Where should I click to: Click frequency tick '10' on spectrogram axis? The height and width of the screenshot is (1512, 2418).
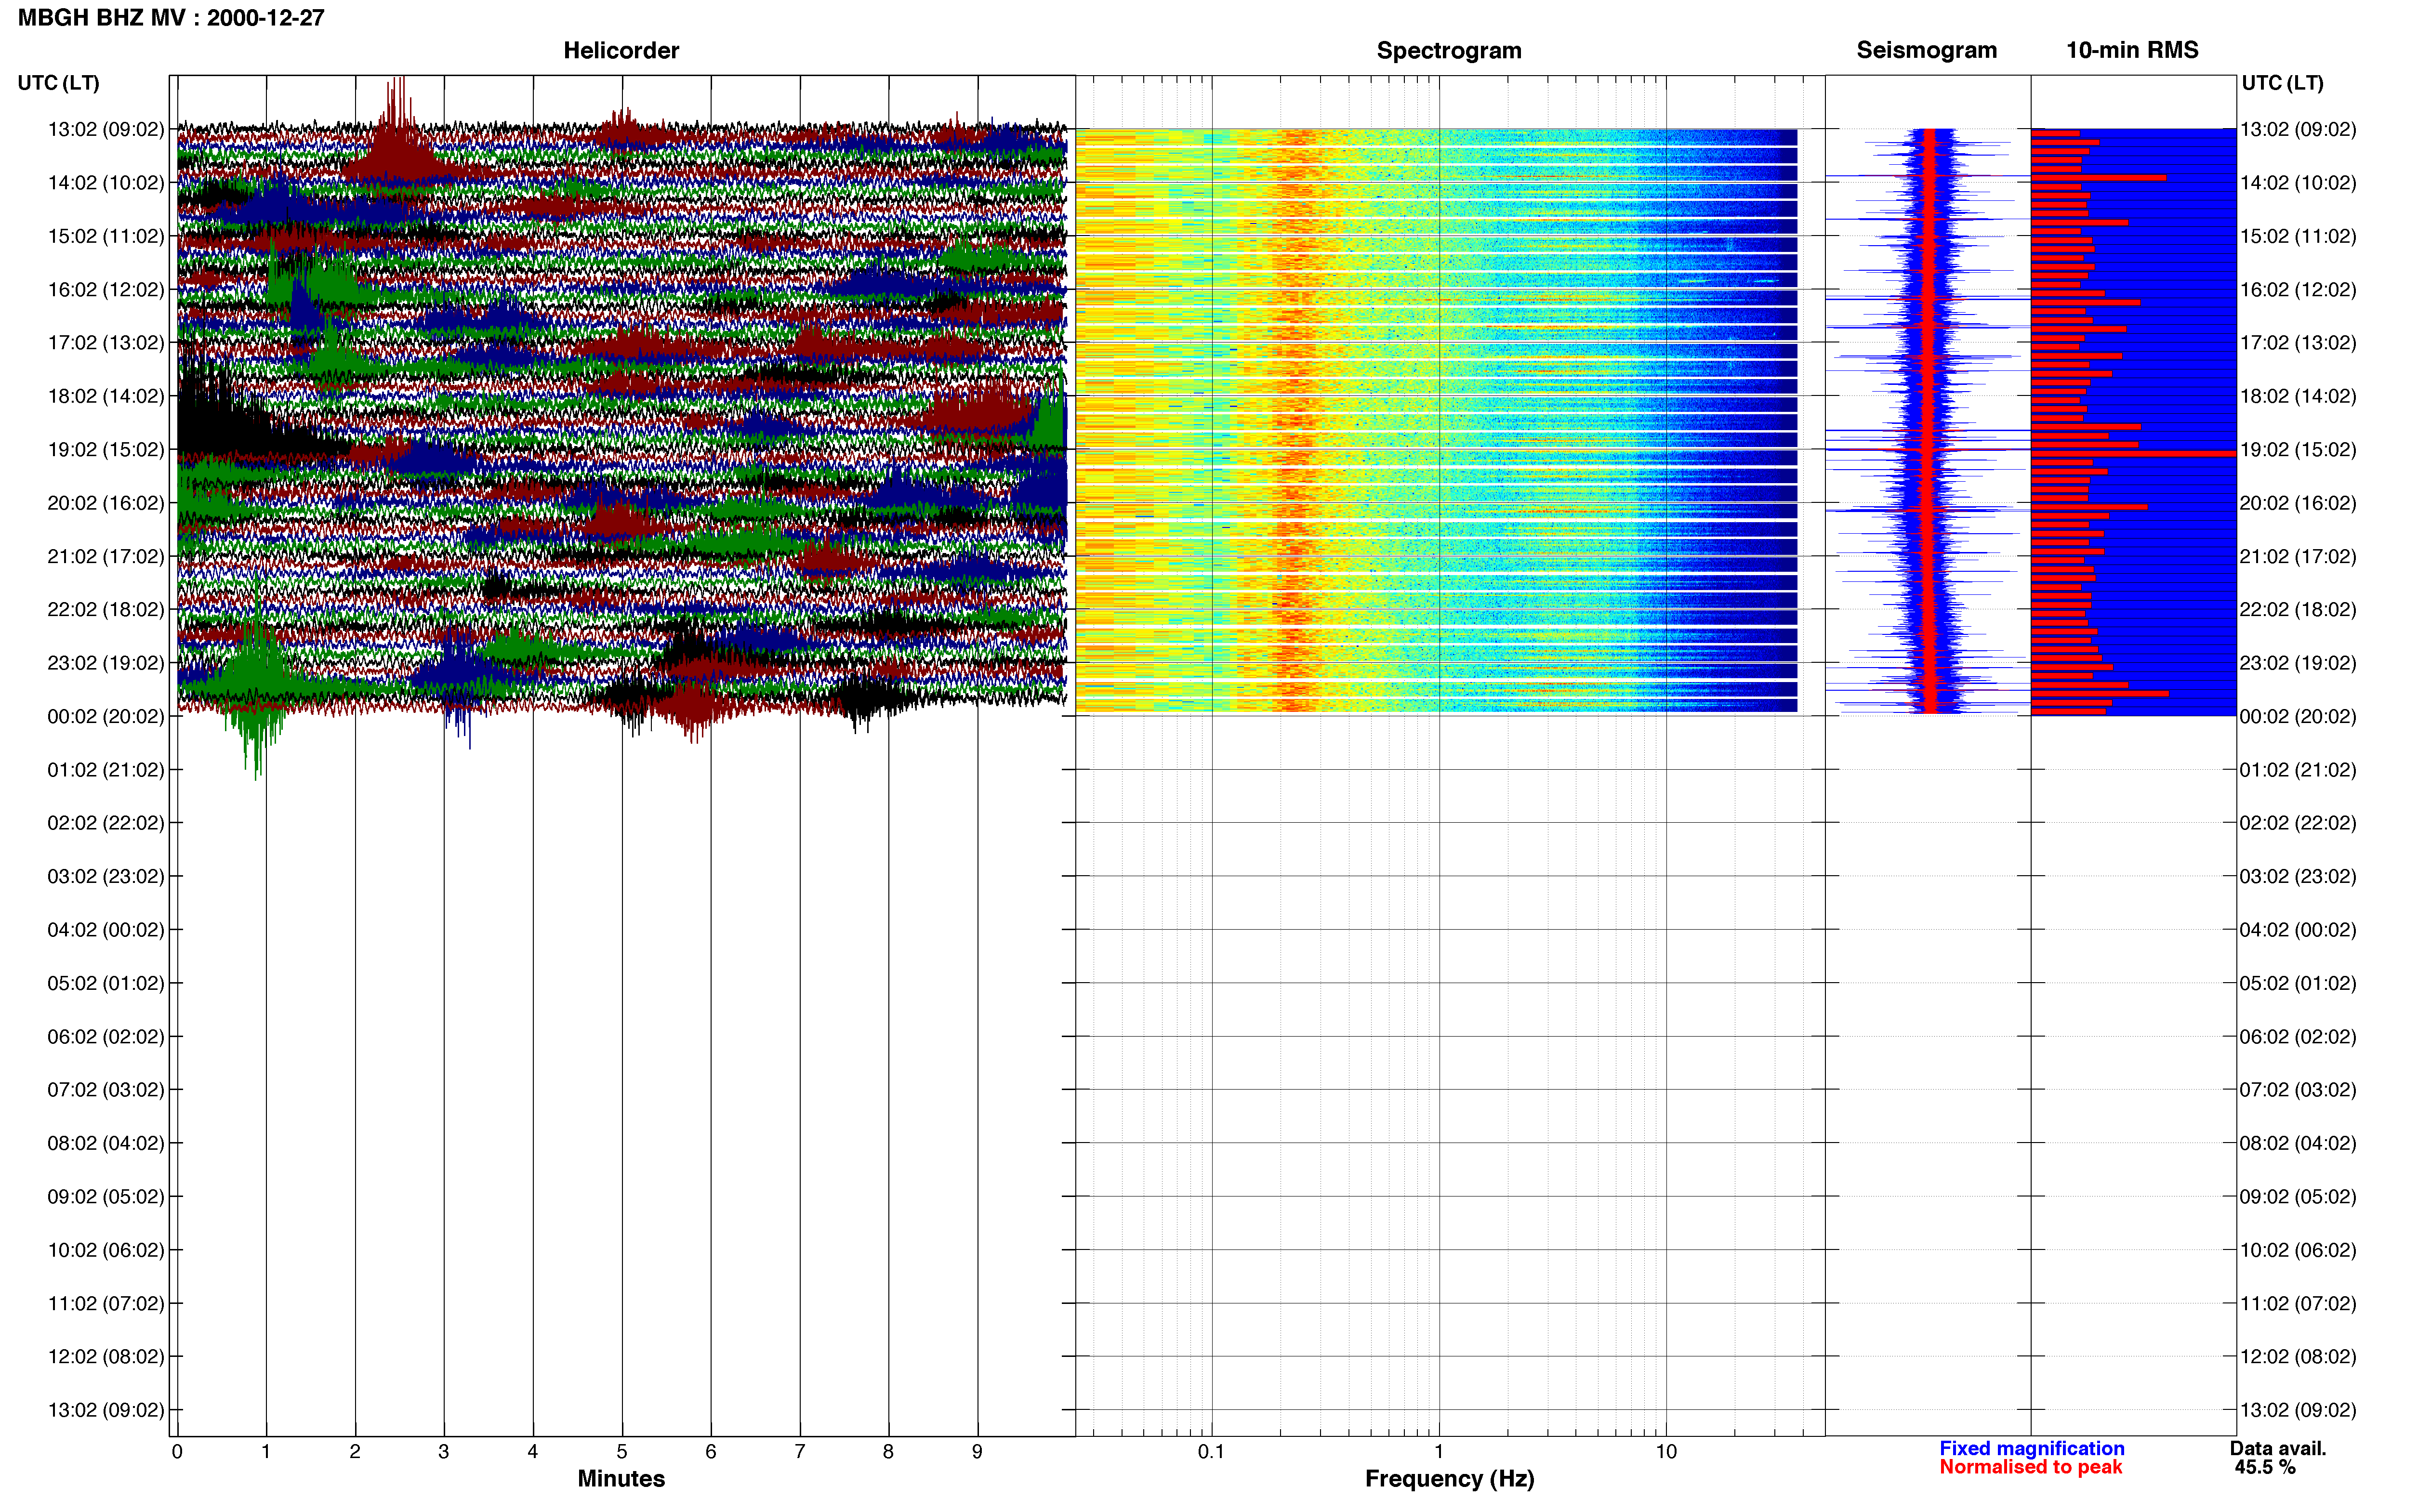(1666, 1452)
